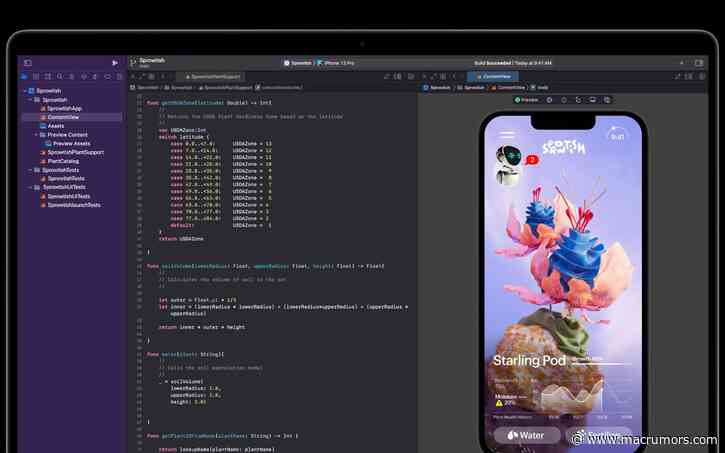Open the iPhone 13 Pro destination selector
The width and height of the screenshot is (725, 453).
pos(336,63)
